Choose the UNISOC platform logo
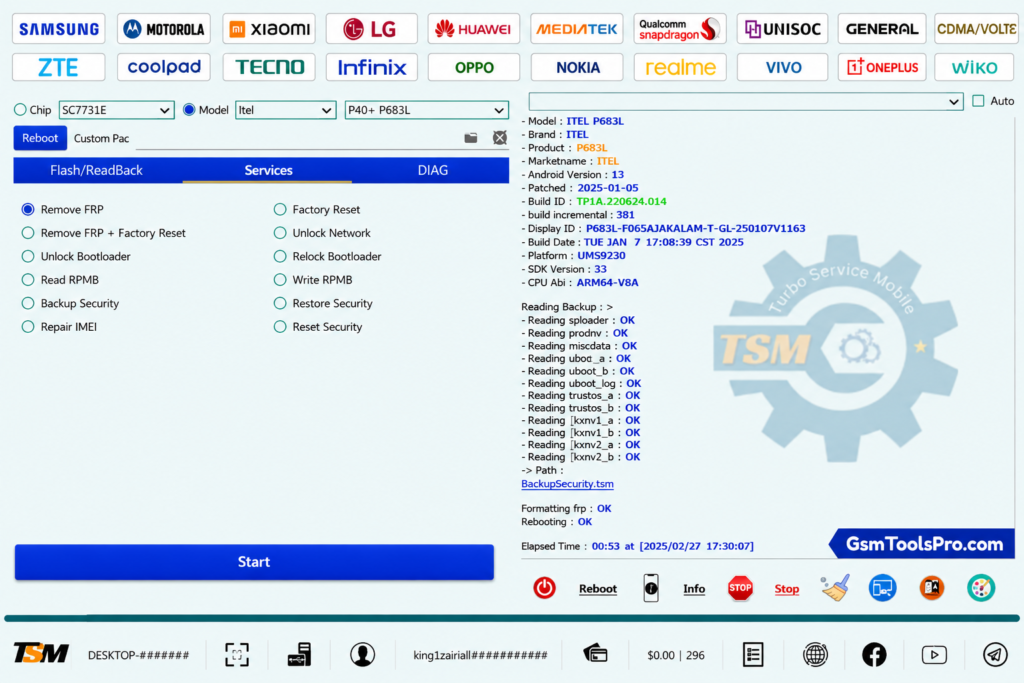This screenshot has height=683, width=1024. click(x=782, y=29)
